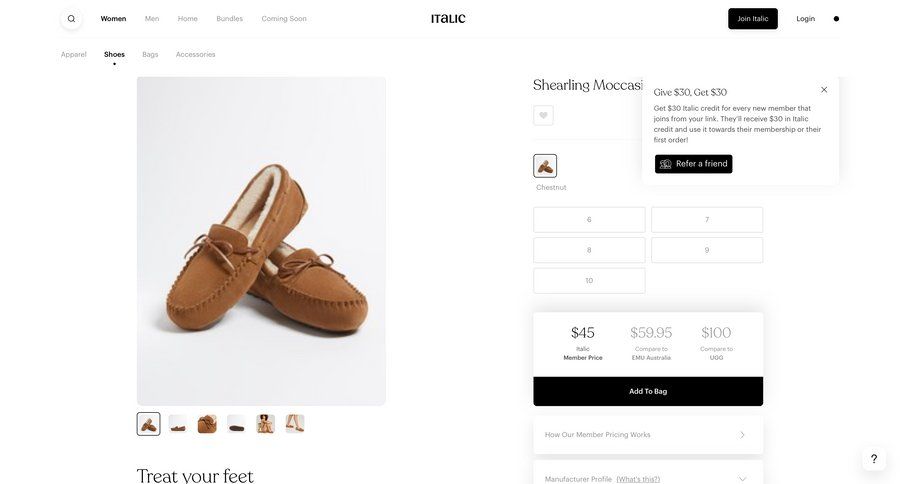Click the gift icon in Refer a friend
This screenshot has height=484, width=900.
click(666, 164)
